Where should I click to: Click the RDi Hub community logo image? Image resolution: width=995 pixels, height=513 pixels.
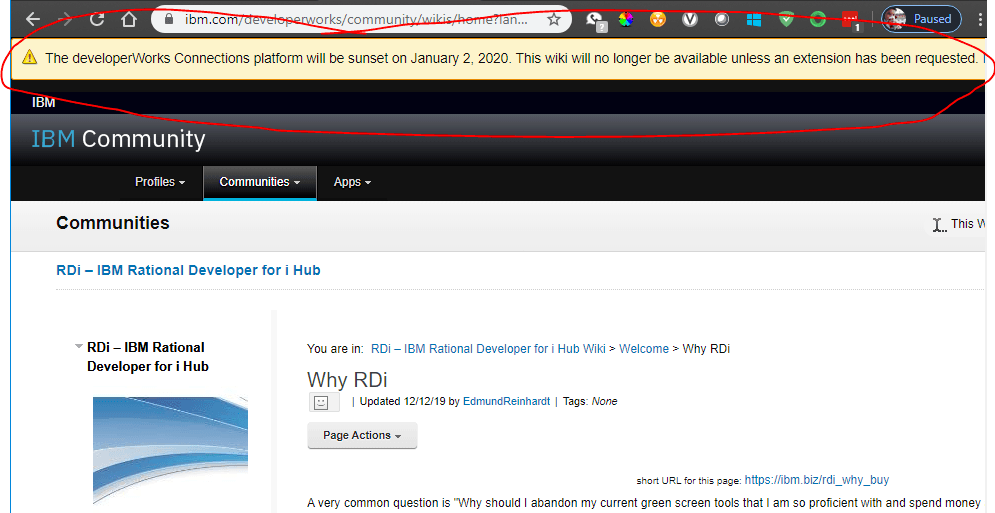click(x=170, y=451)
